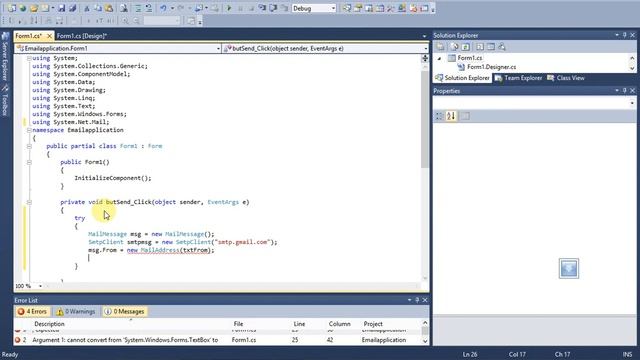
Task: Select Alphabetical sort in Properties panel
Action: click(451, 116)
